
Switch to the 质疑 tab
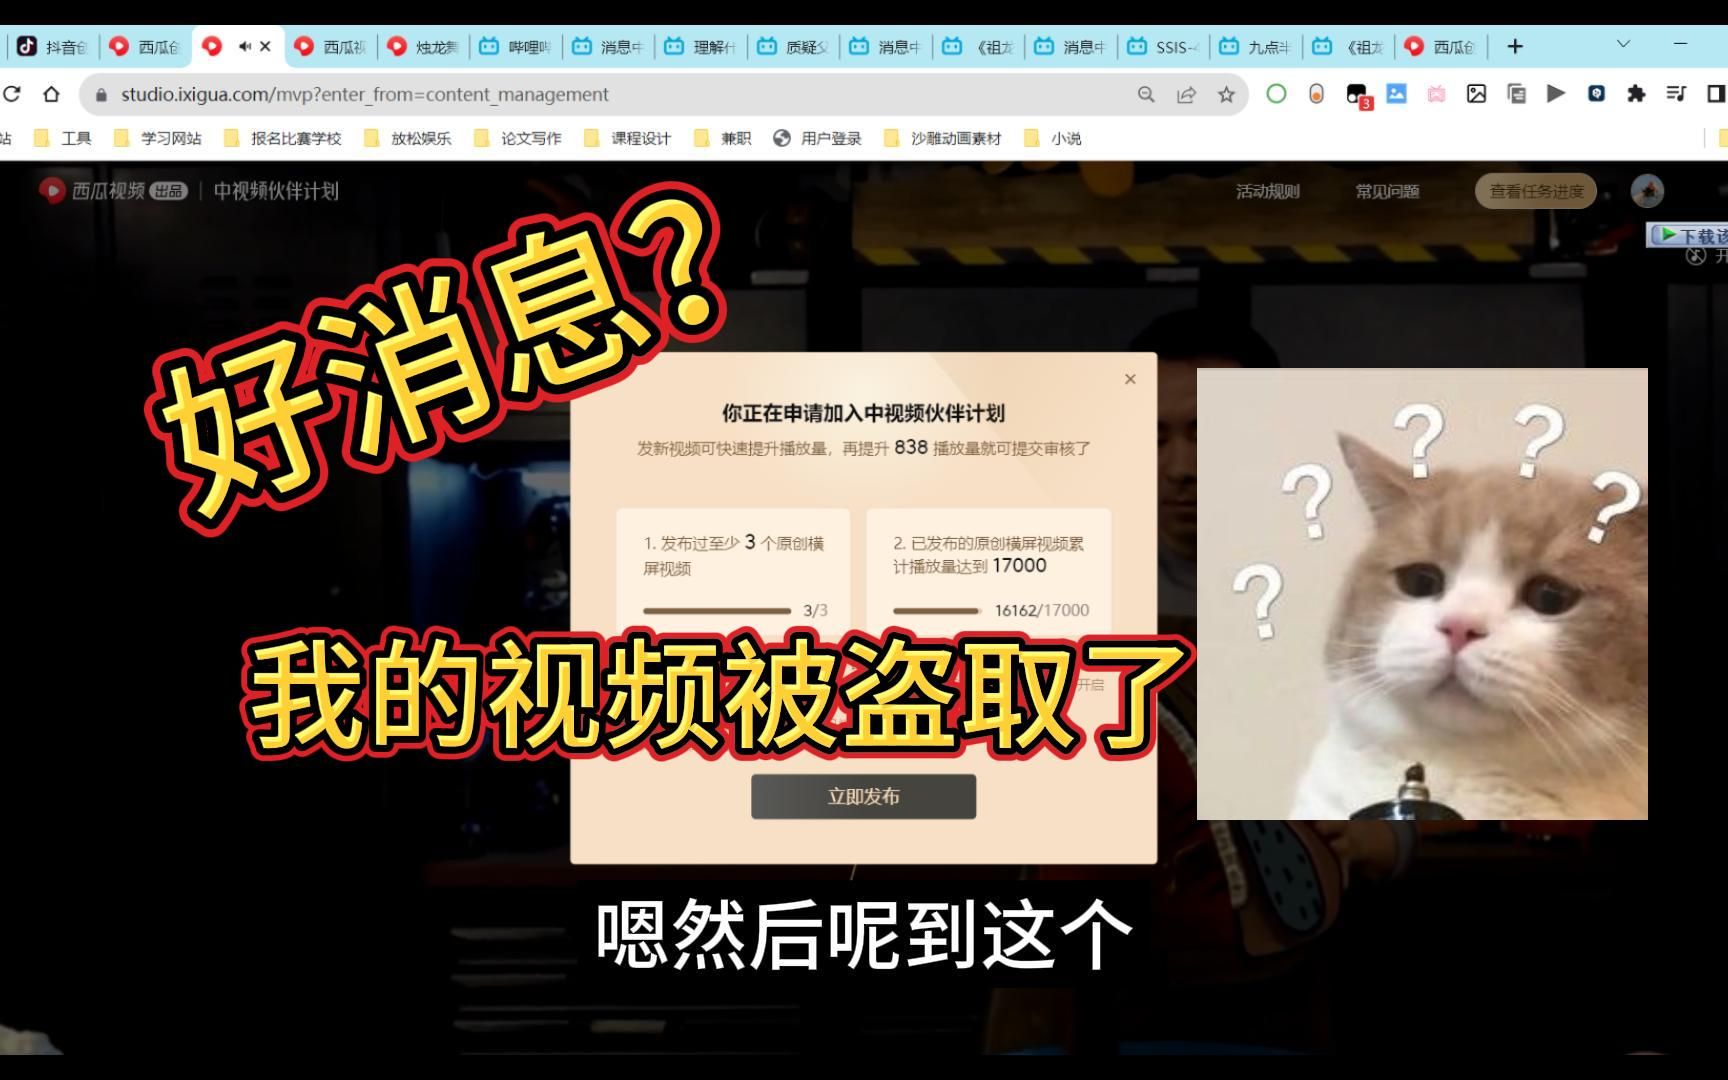[x=794, y=46]
